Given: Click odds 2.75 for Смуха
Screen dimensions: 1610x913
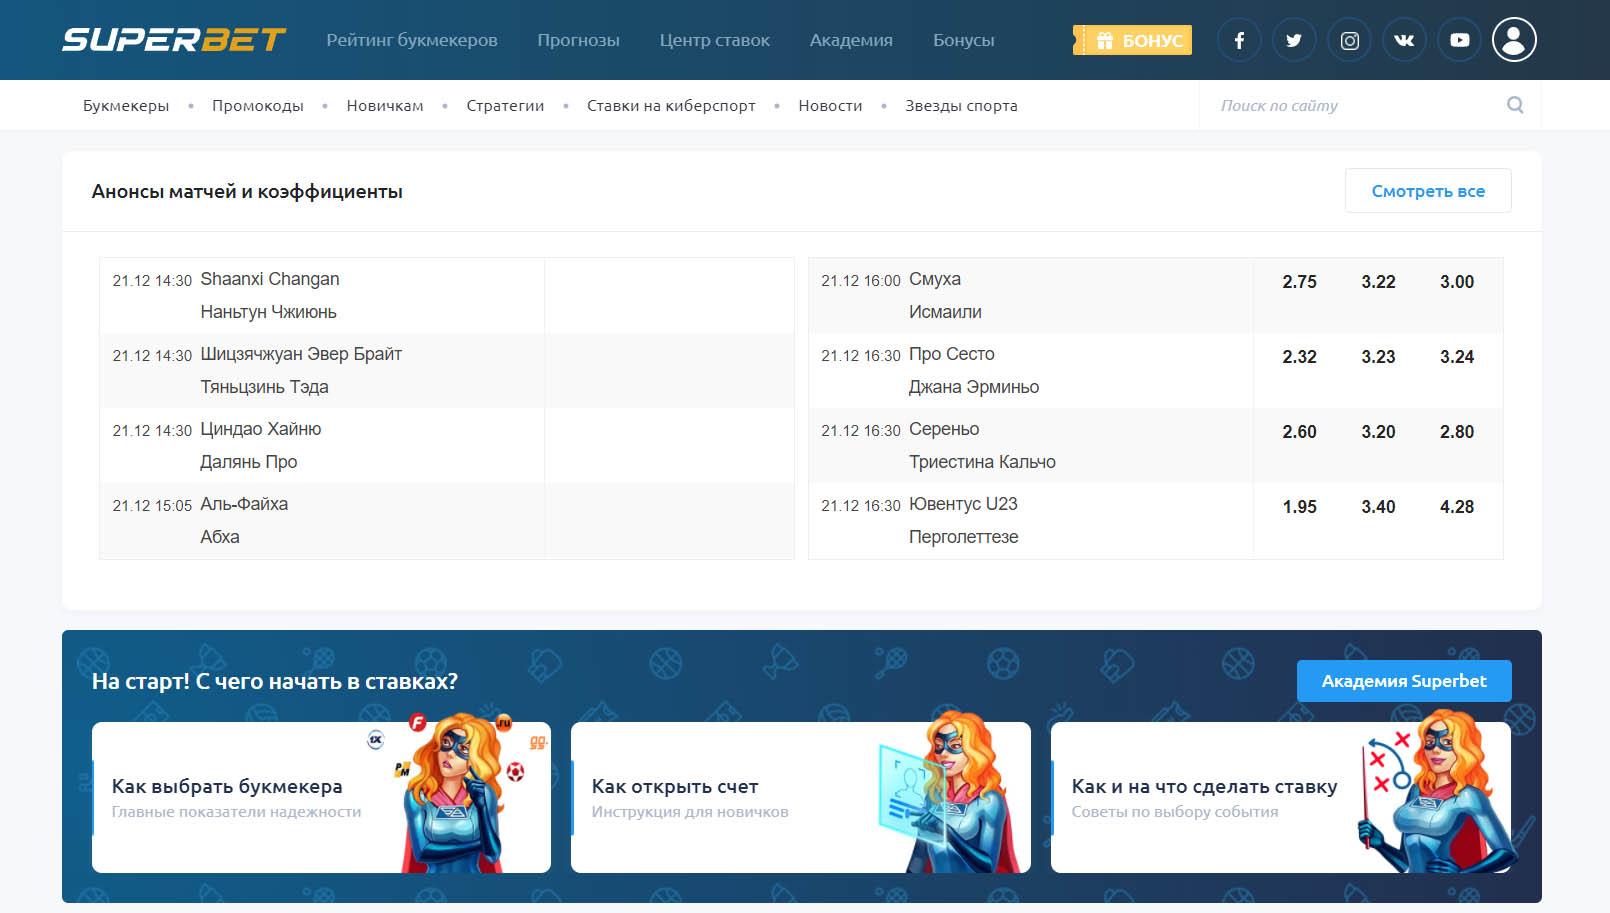Looking at the screenshot, I should (x=1299, y=282).
